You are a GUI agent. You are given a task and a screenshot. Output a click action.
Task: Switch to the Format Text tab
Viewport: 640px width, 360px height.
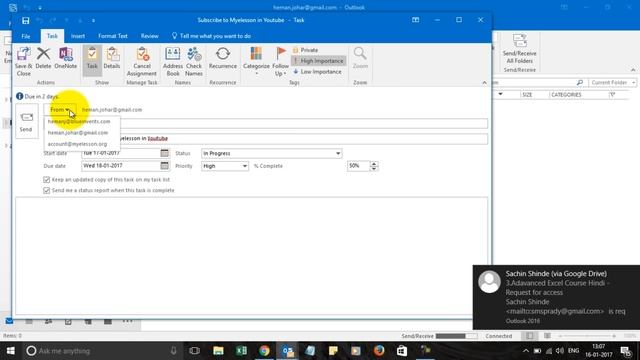coord(113,36)
